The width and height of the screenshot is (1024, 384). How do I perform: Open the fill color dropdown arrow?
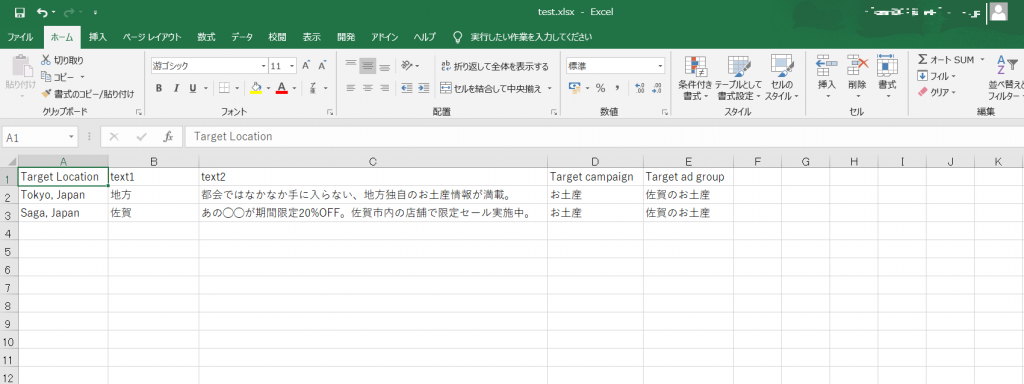(268, 88)
